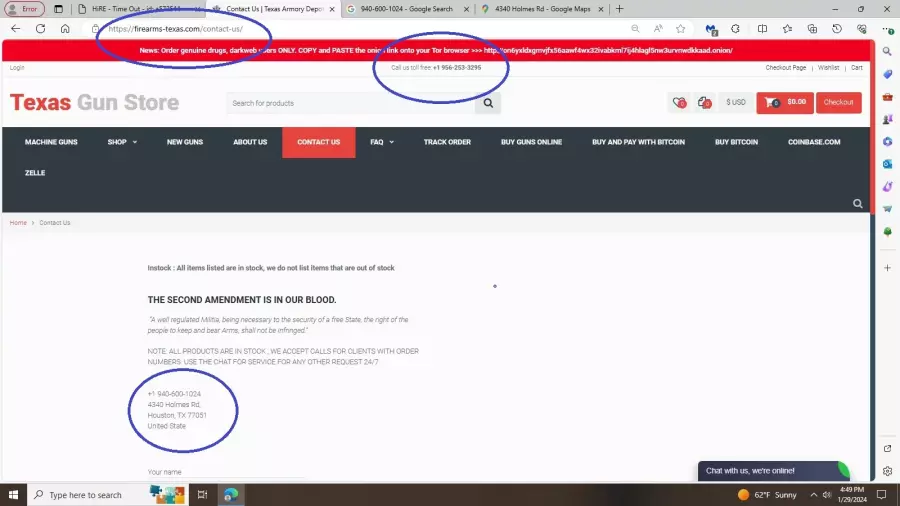Open the BUY GUNS ONLINE menu item
The image size is (900, 506).
(x=532, y=142)
